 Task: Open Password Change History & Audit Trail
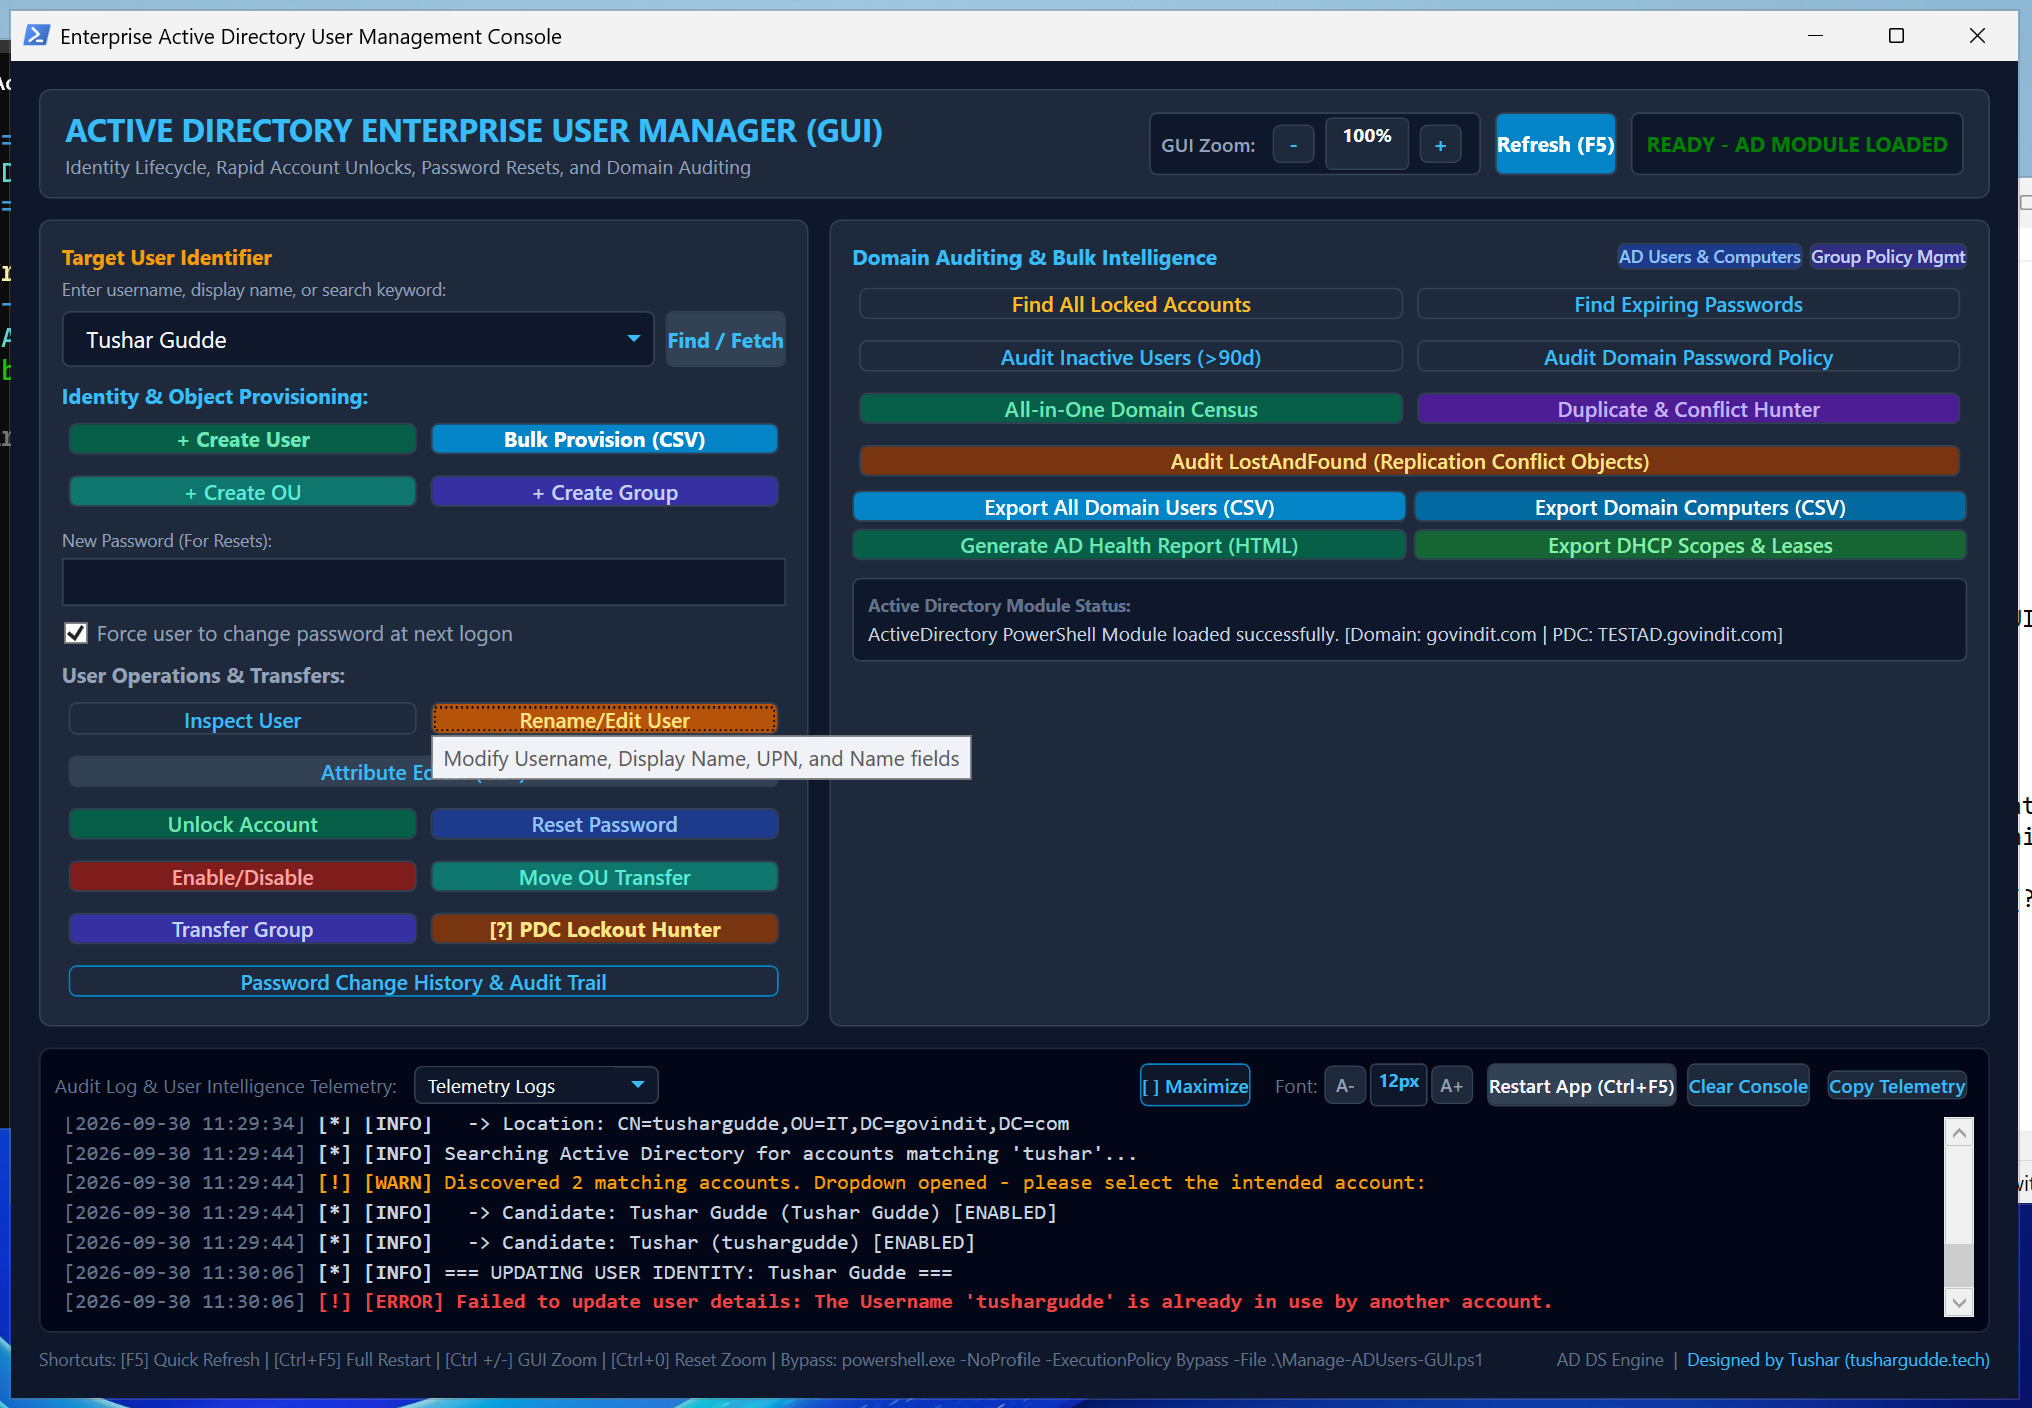click(423, 982)
